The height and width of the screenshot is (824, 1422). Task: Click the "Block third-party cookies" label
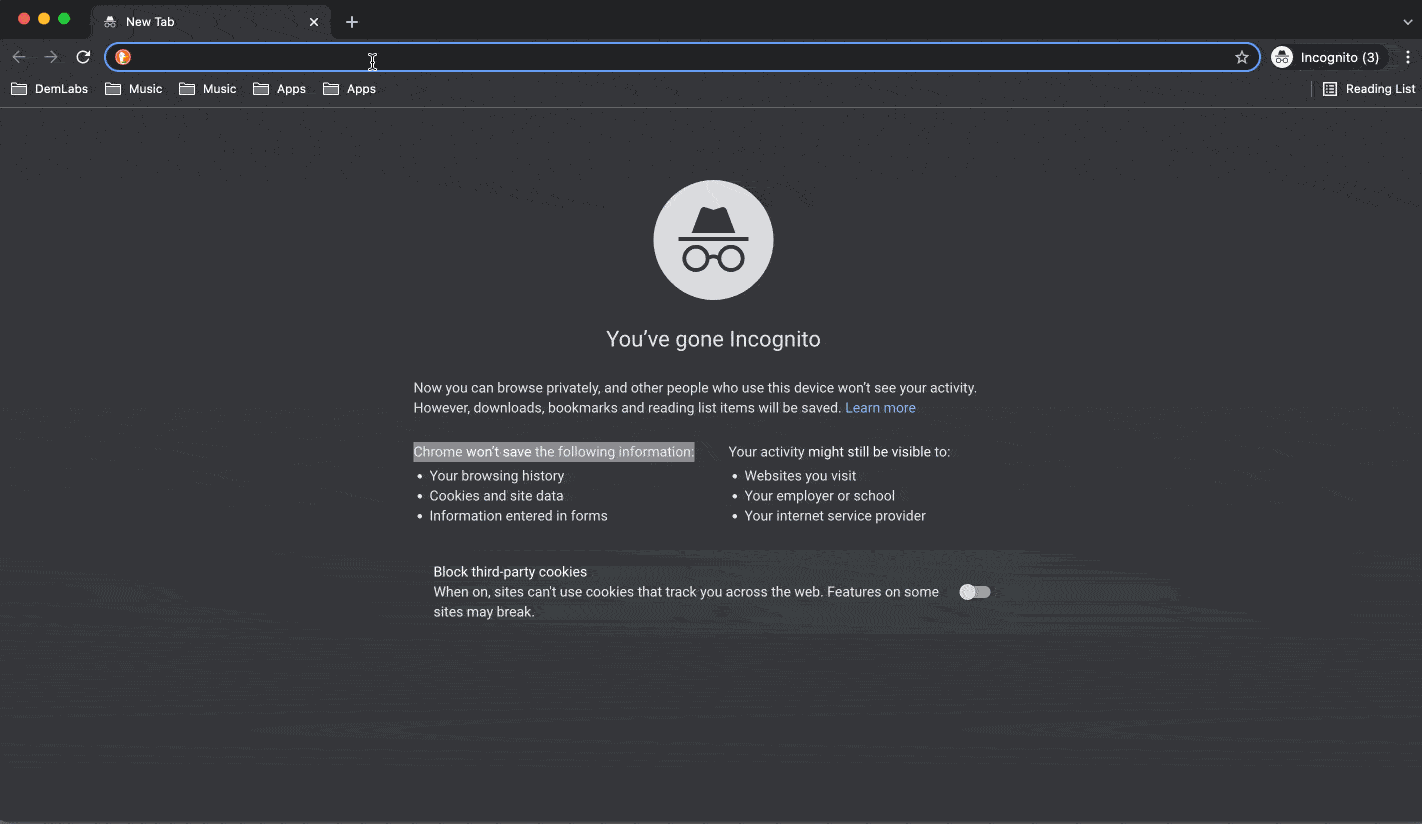(510, 572)
